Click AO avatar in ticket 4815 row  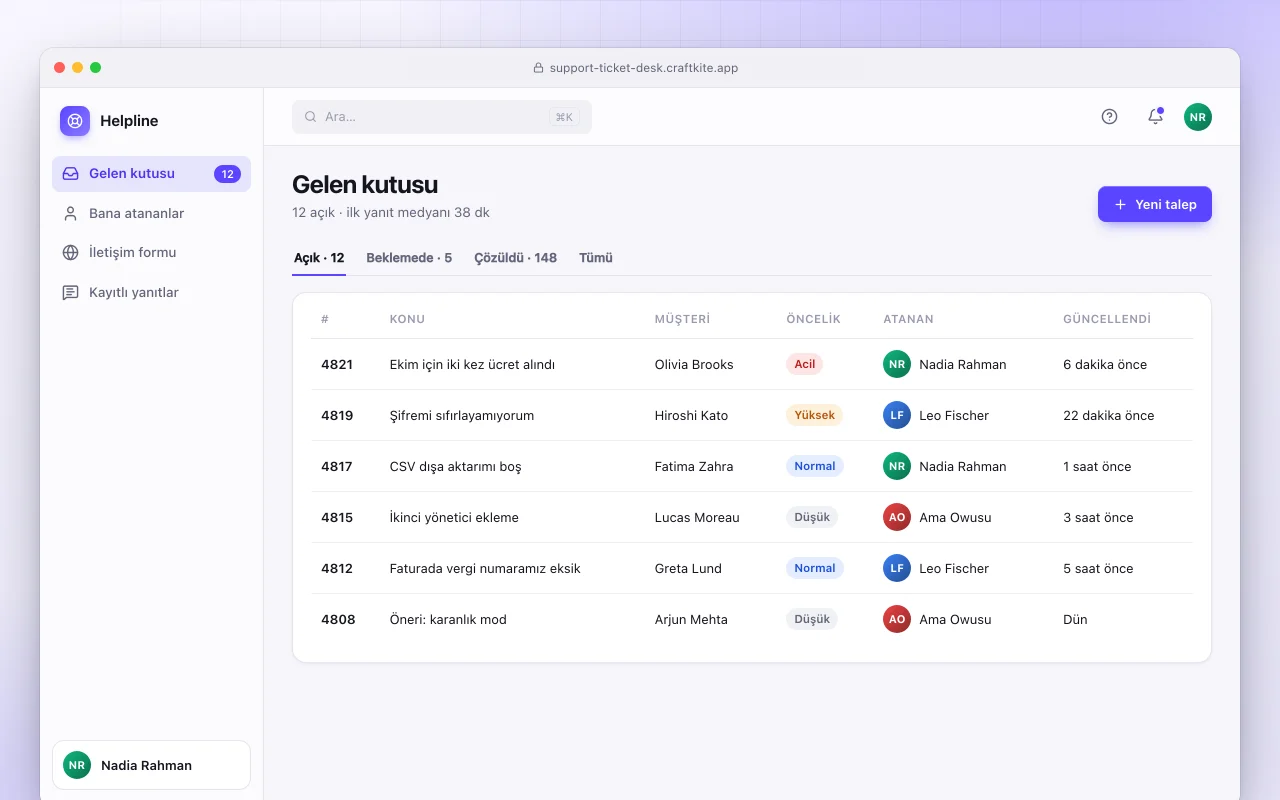point(897,517)
